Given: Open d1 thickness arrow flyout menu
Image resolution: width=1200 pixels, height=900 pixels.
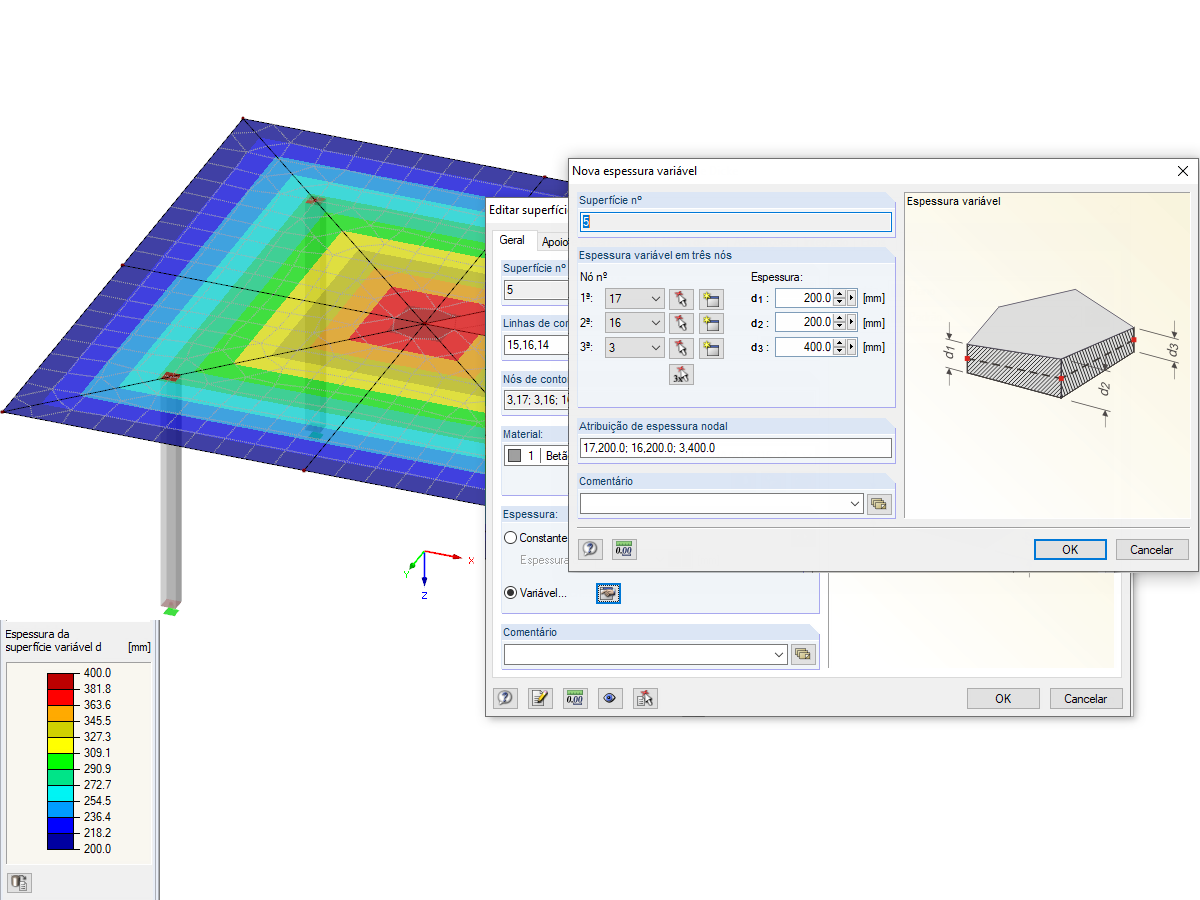Looking at the screenshot, I should coord(852,298).
